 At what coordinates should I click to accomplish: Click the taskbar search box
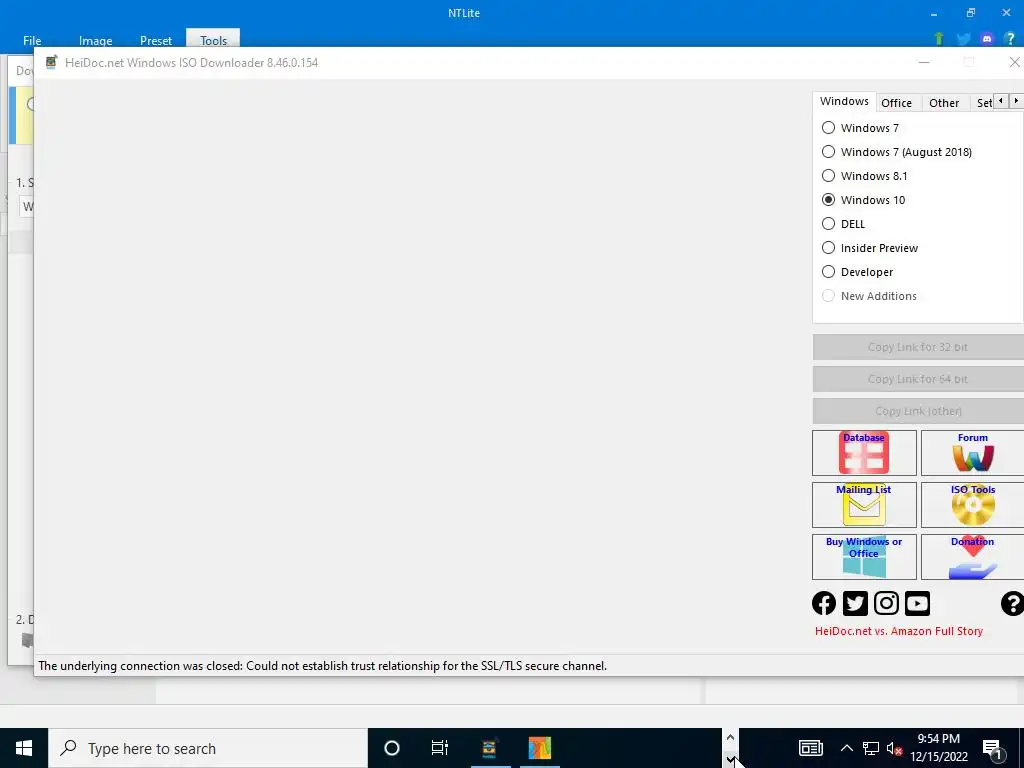tap(208, 748)
